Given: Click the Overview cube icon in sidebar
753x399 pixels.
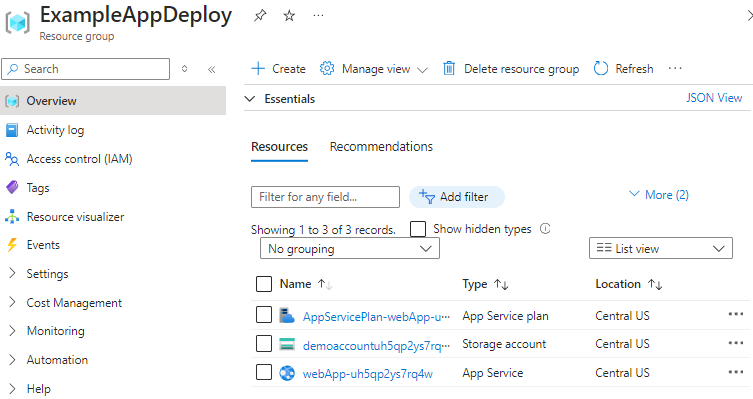Looking at the screenshot, I should coord(12,101).
